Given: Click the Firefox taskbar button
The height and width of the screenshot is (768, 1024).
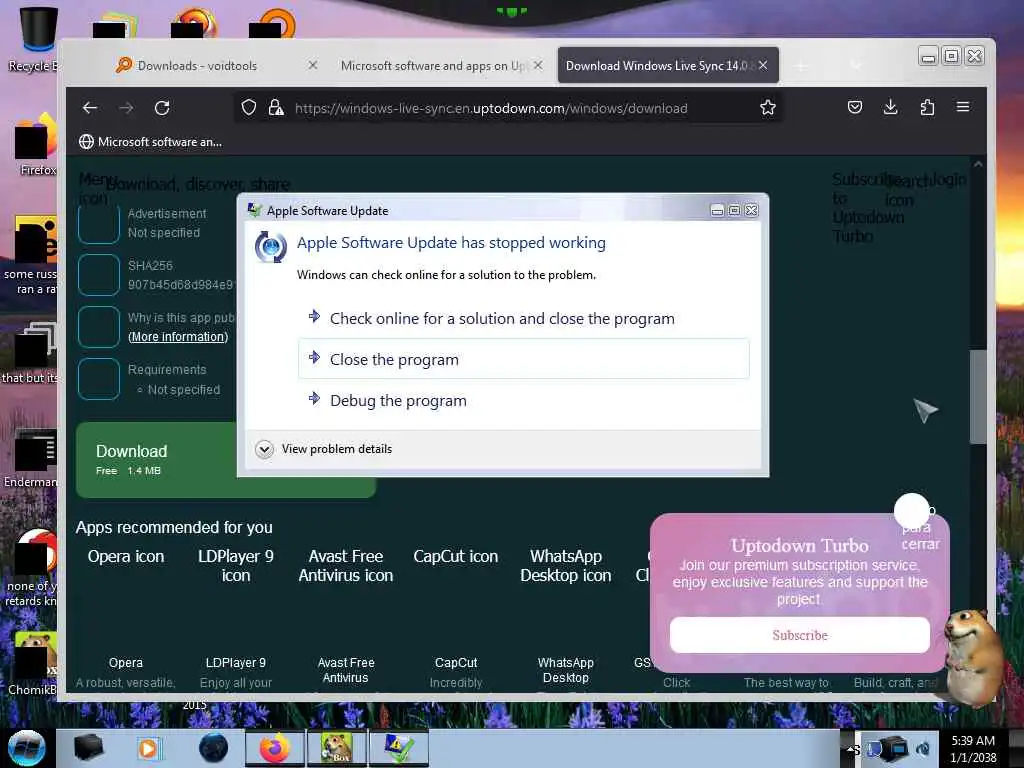Looking at the screenshot, I should (274, 748).
